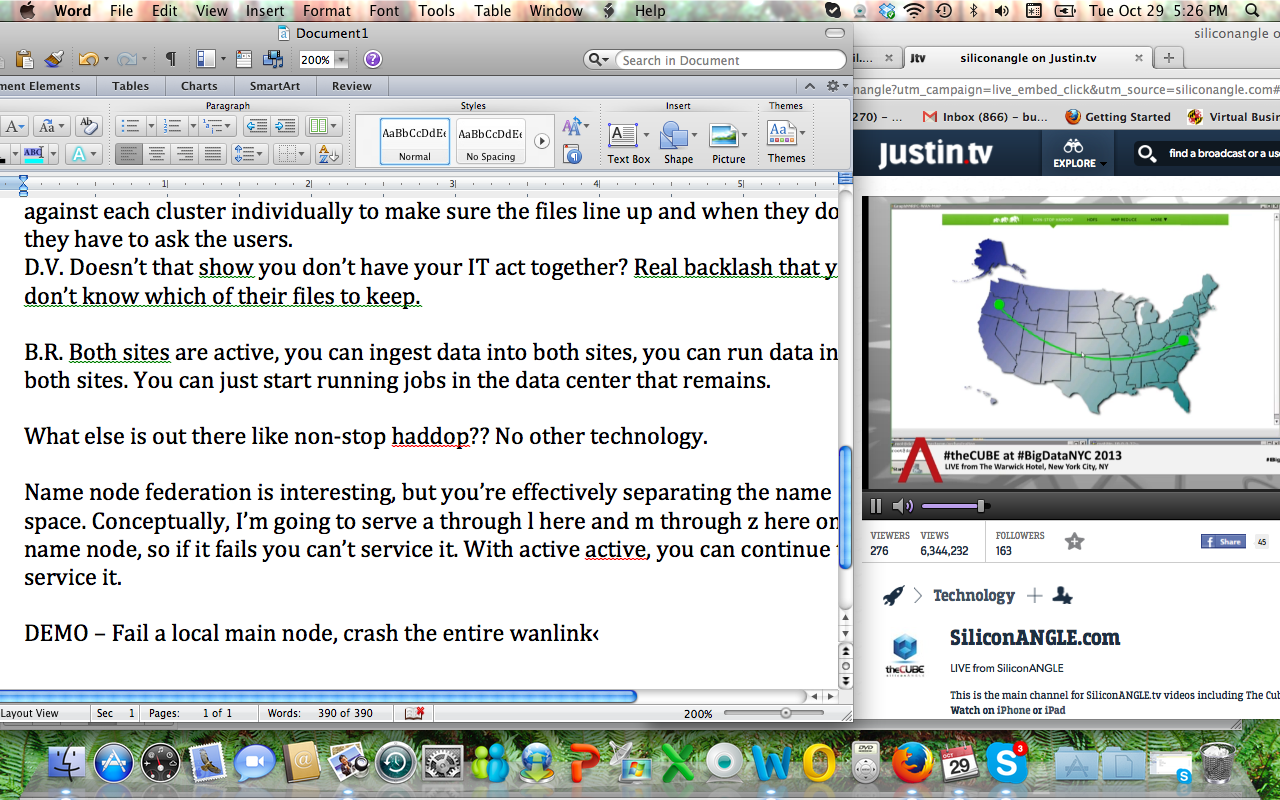1280x800 pixels.
Task: Toggle align text right
Action: (185, 154)
